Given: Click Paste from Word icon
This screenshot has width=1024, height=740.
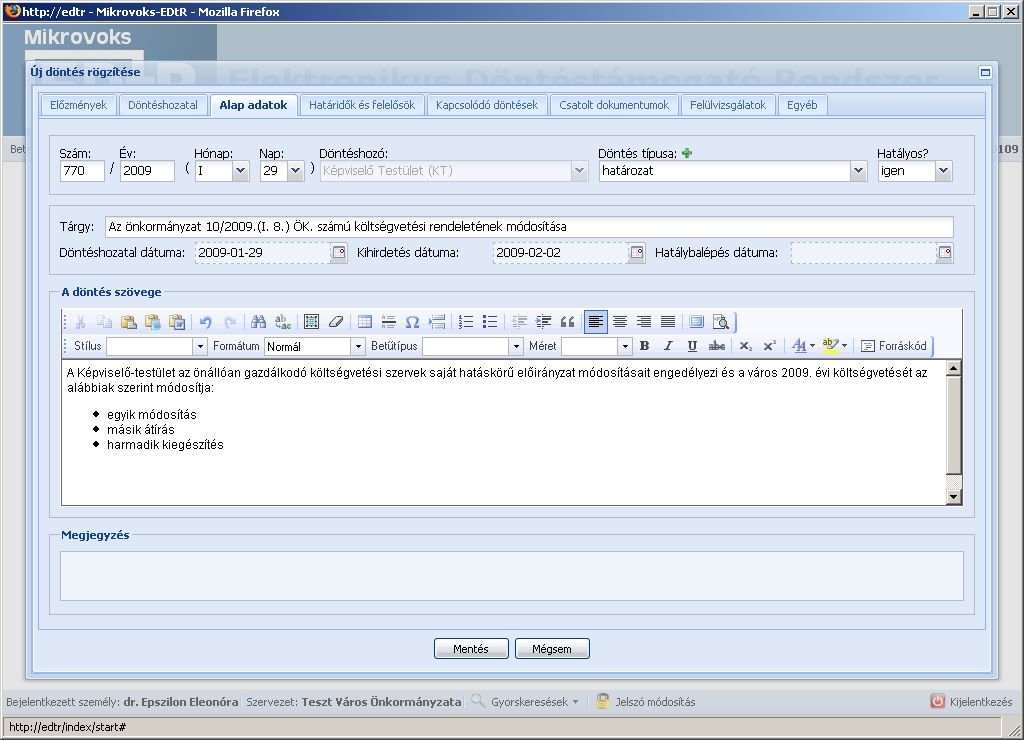Looking at the screenshot, I should point(177,322).
